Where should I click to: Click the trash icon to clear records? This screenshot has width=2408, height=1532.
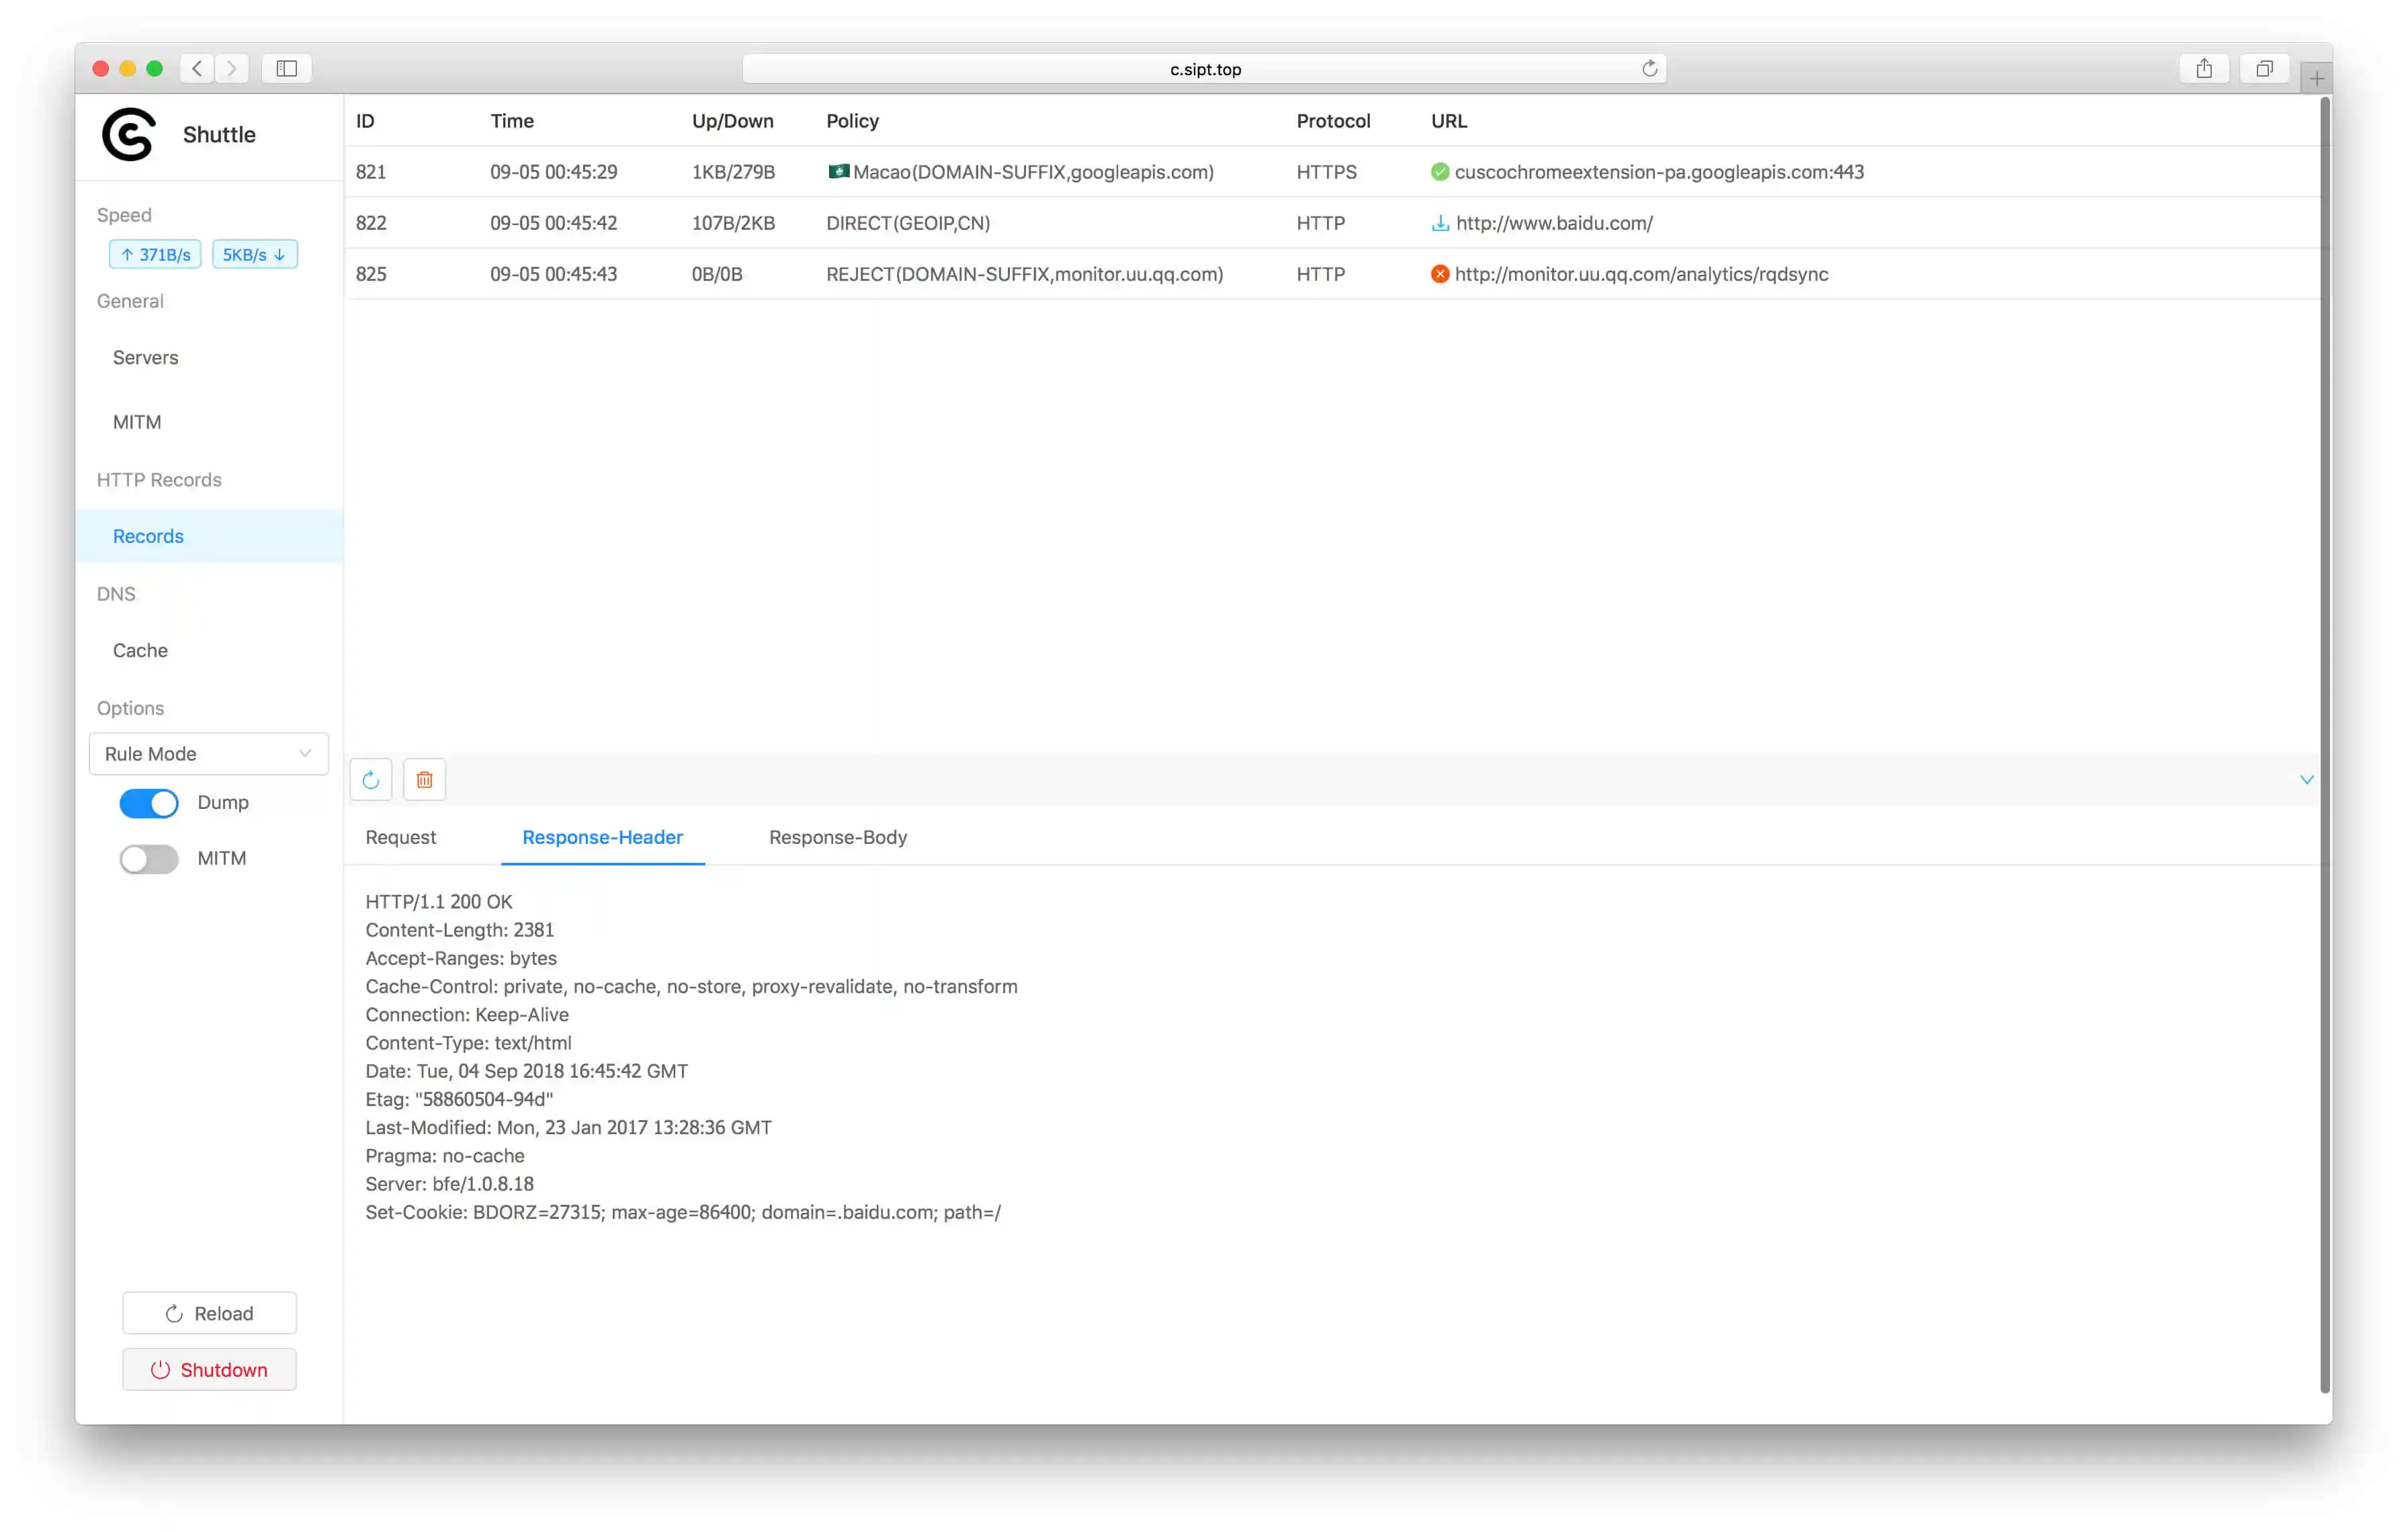pyautogui.click(x=424, y=780)
